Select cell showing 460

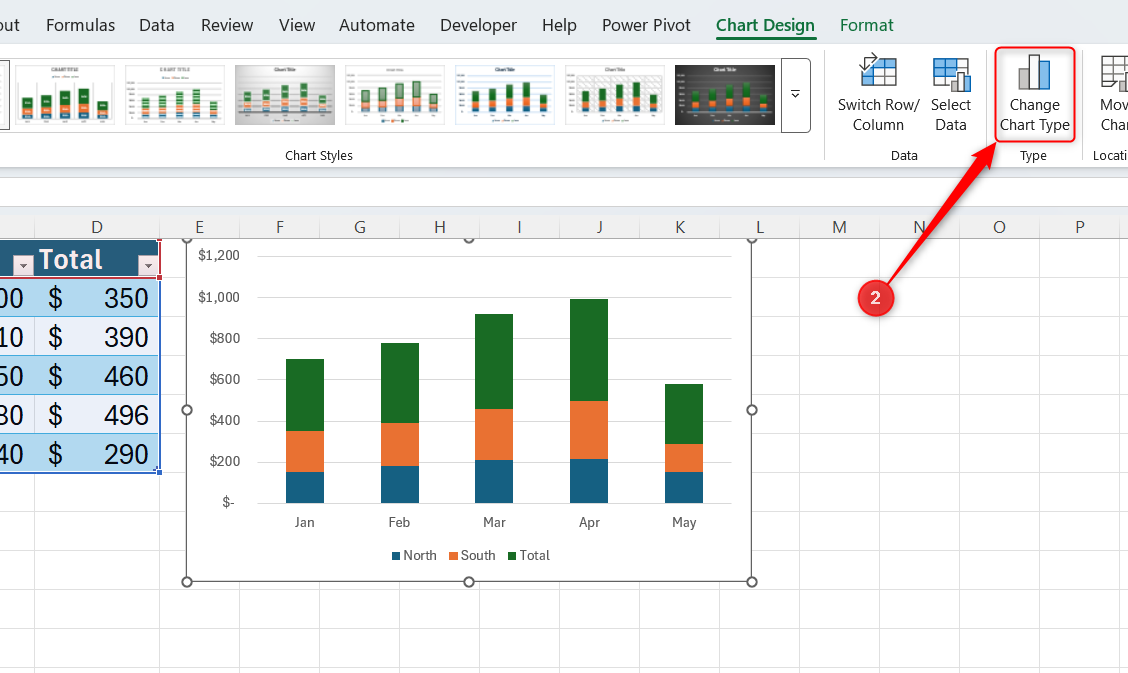click(x=96, y=375)
